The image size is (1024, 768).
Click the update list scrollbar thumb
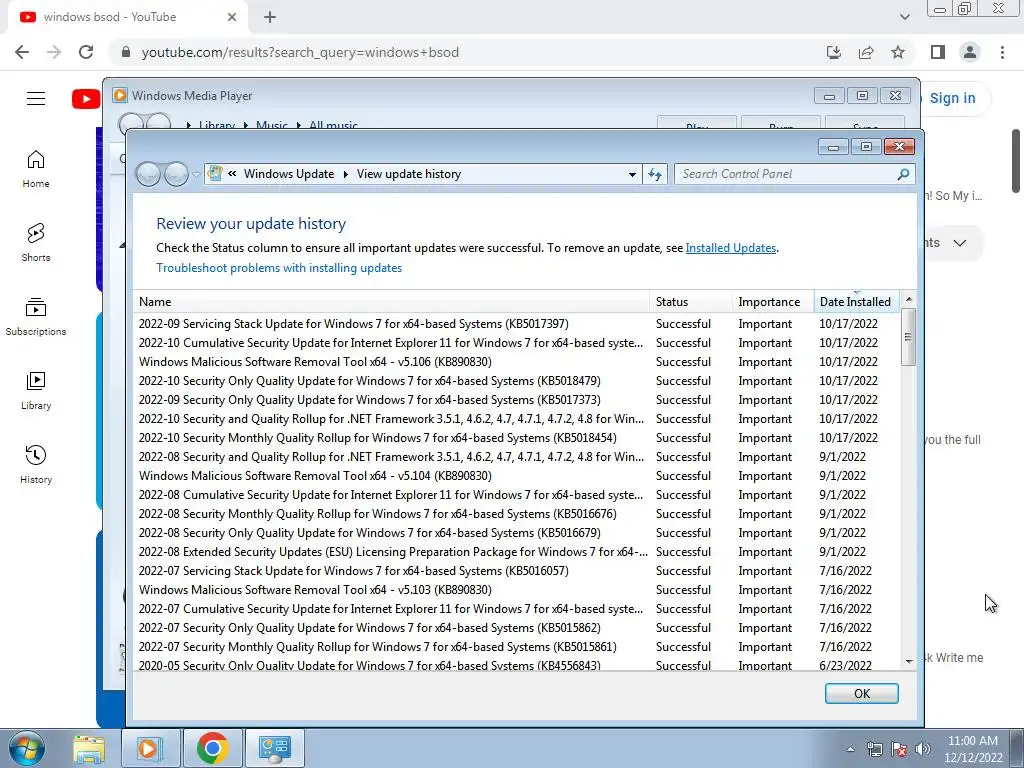(908, 337)
